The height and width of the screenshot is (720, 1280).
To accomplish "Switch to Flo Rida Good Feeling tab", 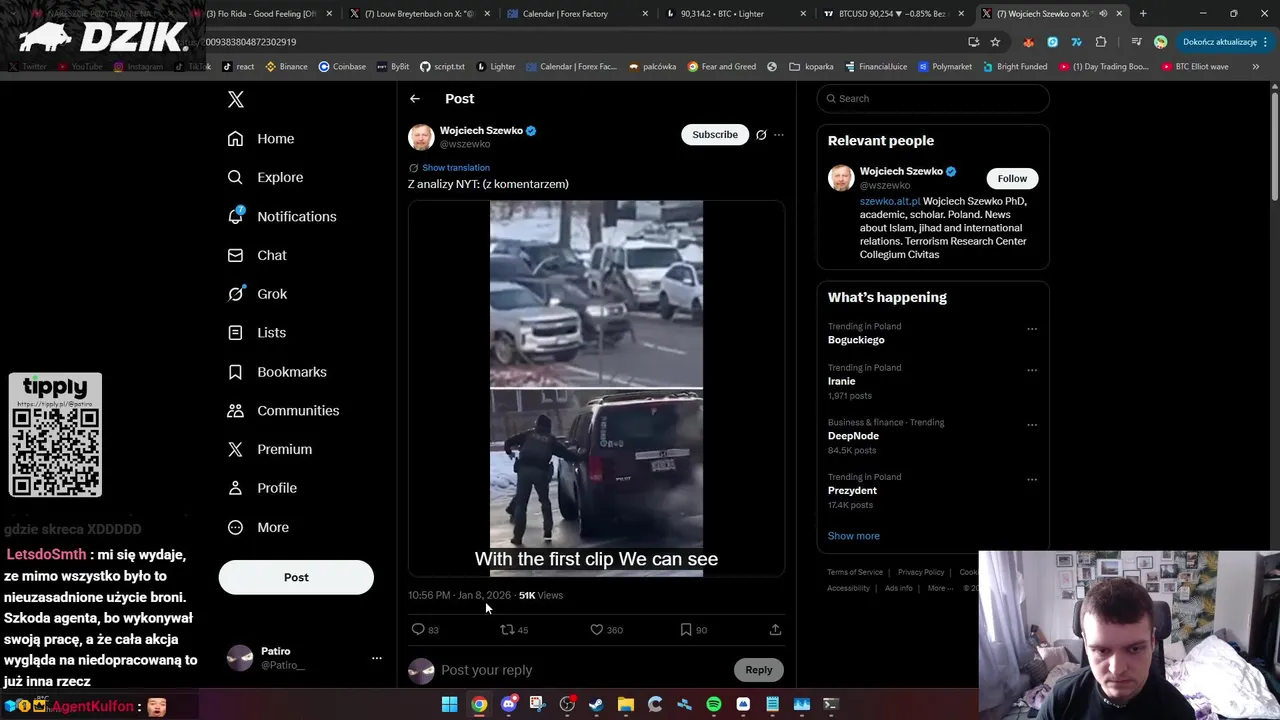I will click(262, 14).
